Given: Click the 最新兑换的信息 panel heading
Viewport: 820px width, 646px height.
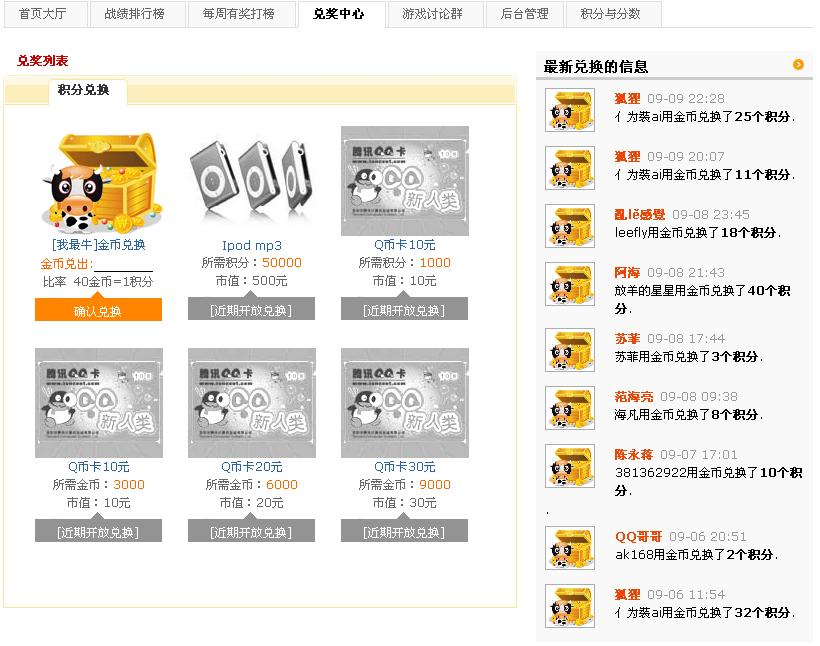Looking at the screenshot, I should click(x=596, y=66).
